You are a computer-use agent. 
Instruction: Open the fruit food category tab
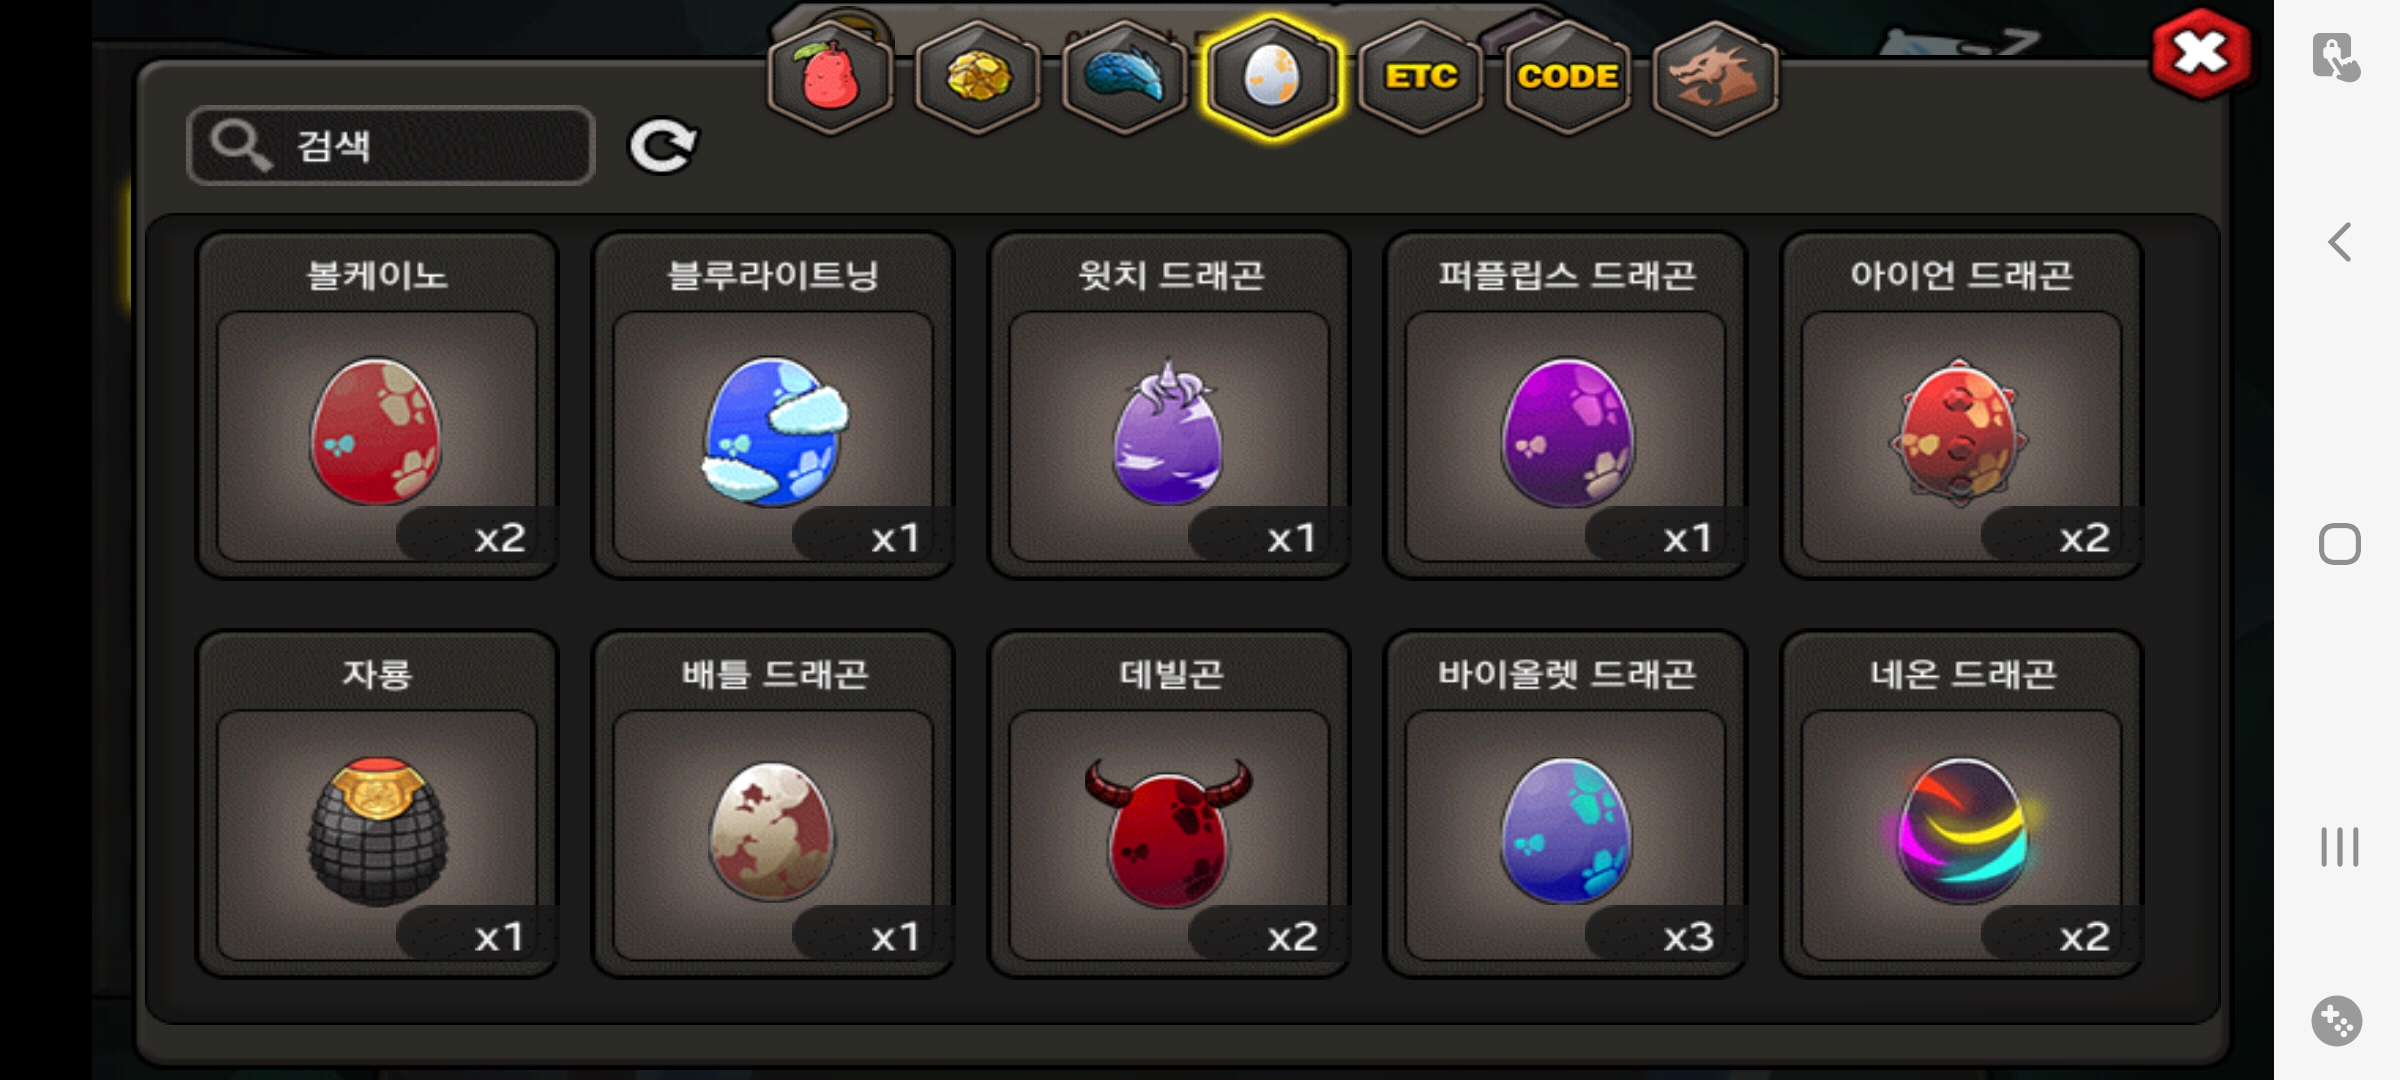pos(830,77)
